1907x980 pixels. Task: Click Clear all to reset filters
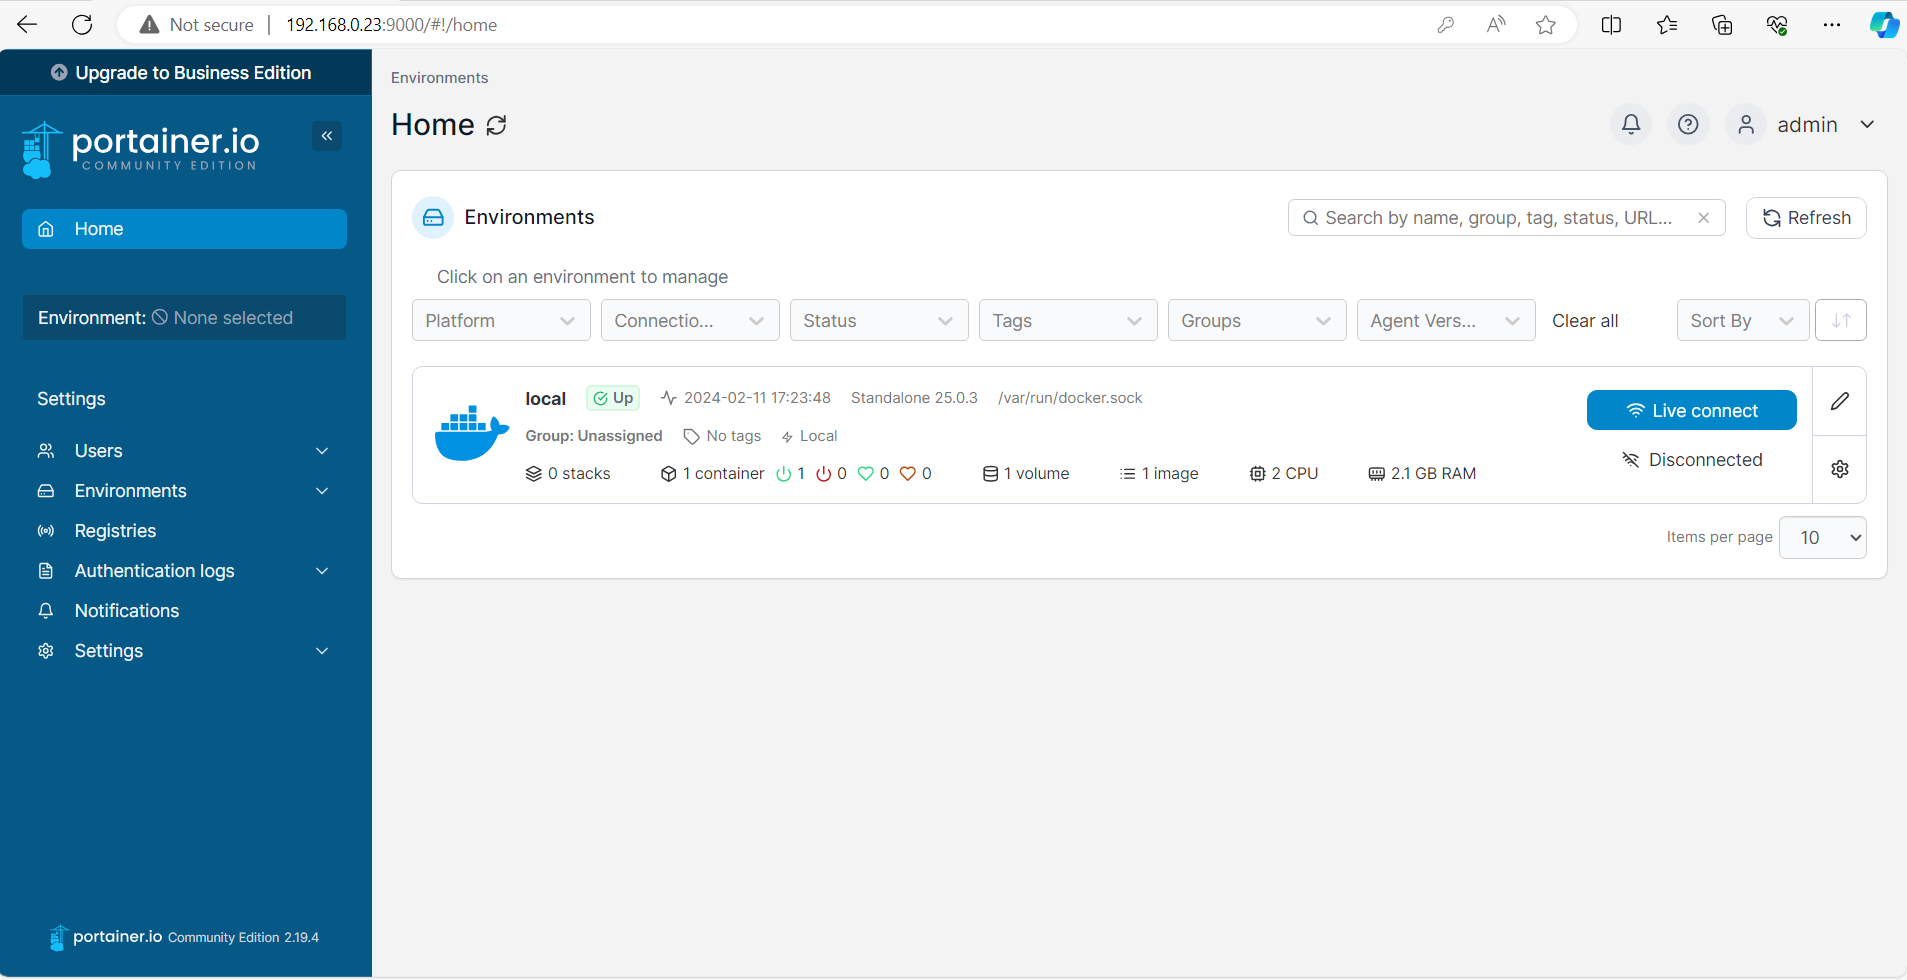pos(1585,320)
